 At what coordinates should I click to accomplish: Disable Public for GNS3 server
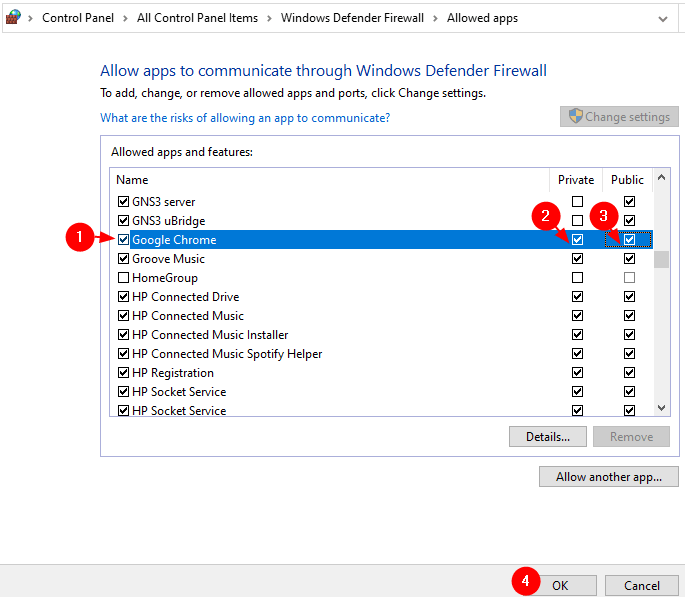pyautogui.click(x=630, y=201)
